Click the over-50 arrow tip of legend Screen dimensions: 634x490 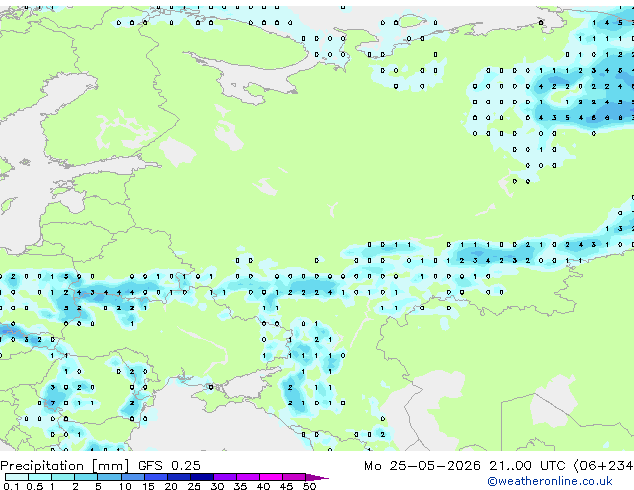point(317,477)
